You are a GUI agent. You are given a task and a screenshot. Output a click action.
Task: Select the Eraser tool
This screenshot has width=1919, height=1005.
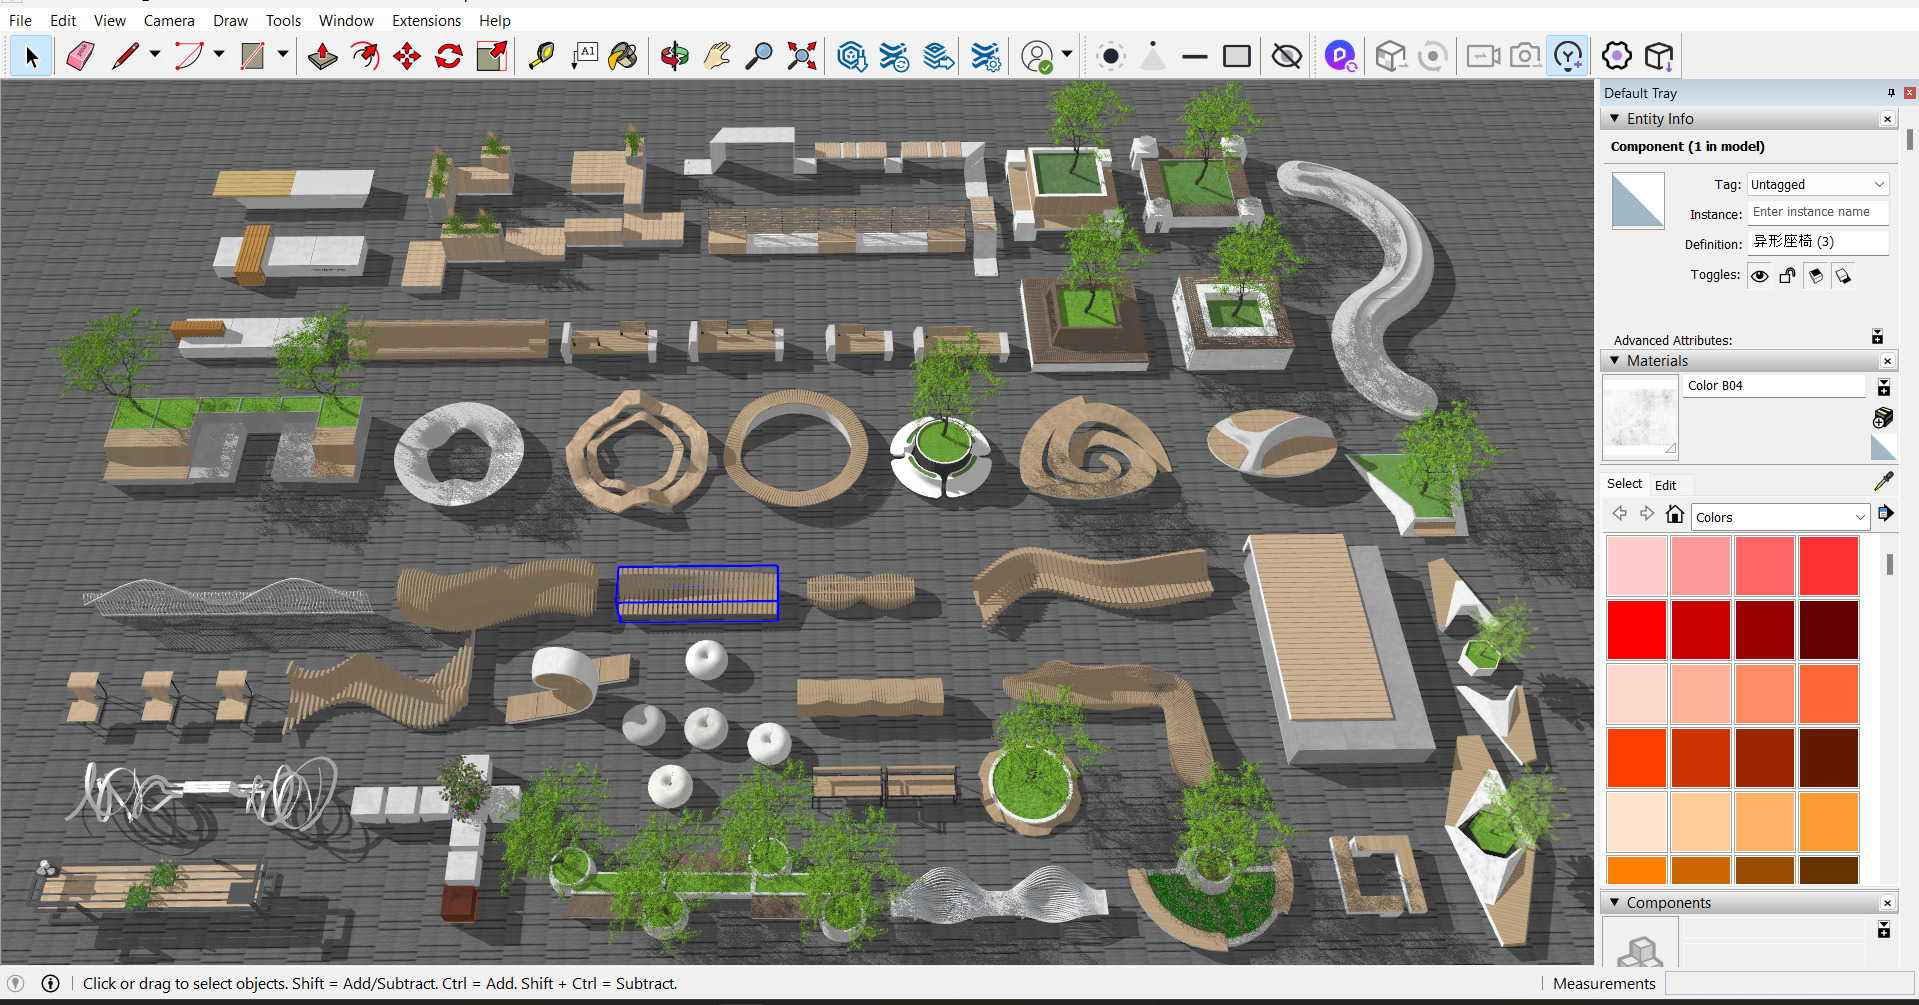[80, 56]
